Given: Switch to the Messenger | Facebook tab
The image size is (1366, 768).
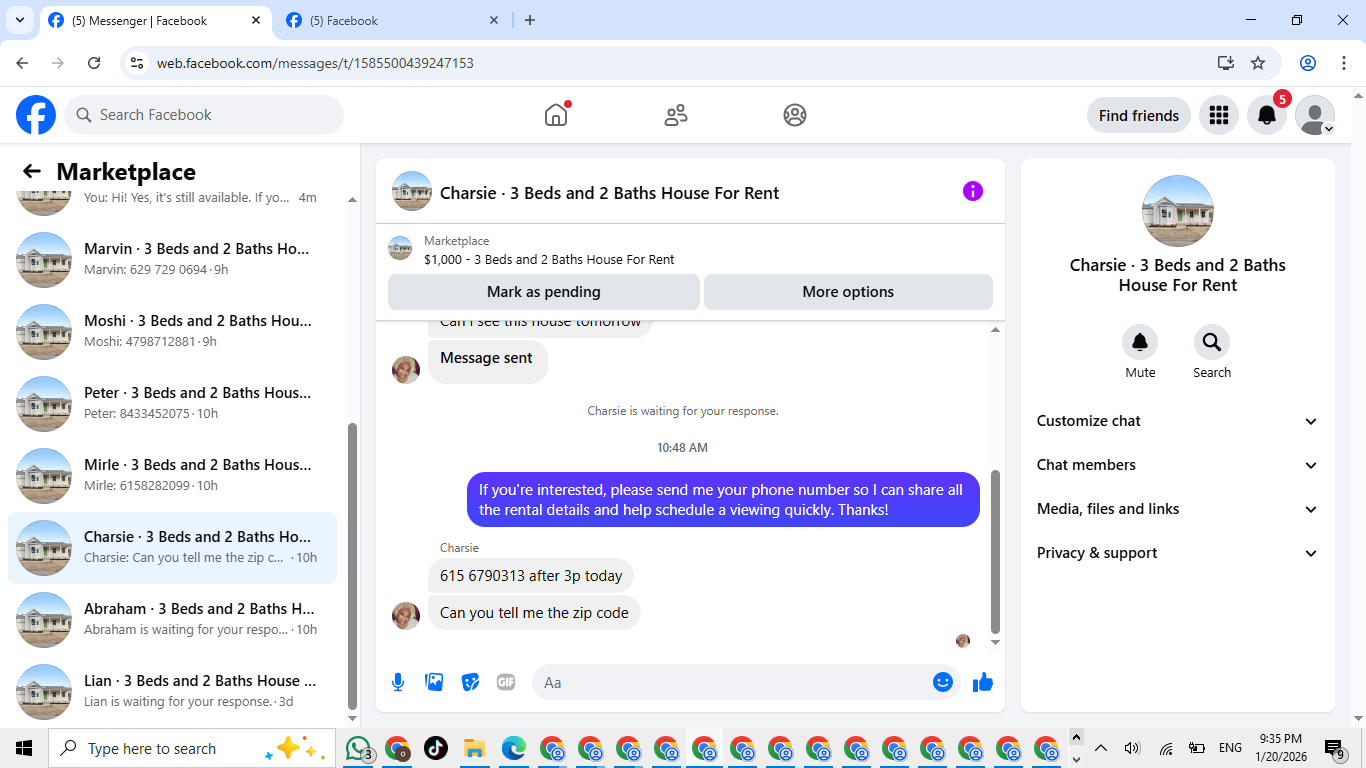Looking at the screenshot, I should point(154,21).
